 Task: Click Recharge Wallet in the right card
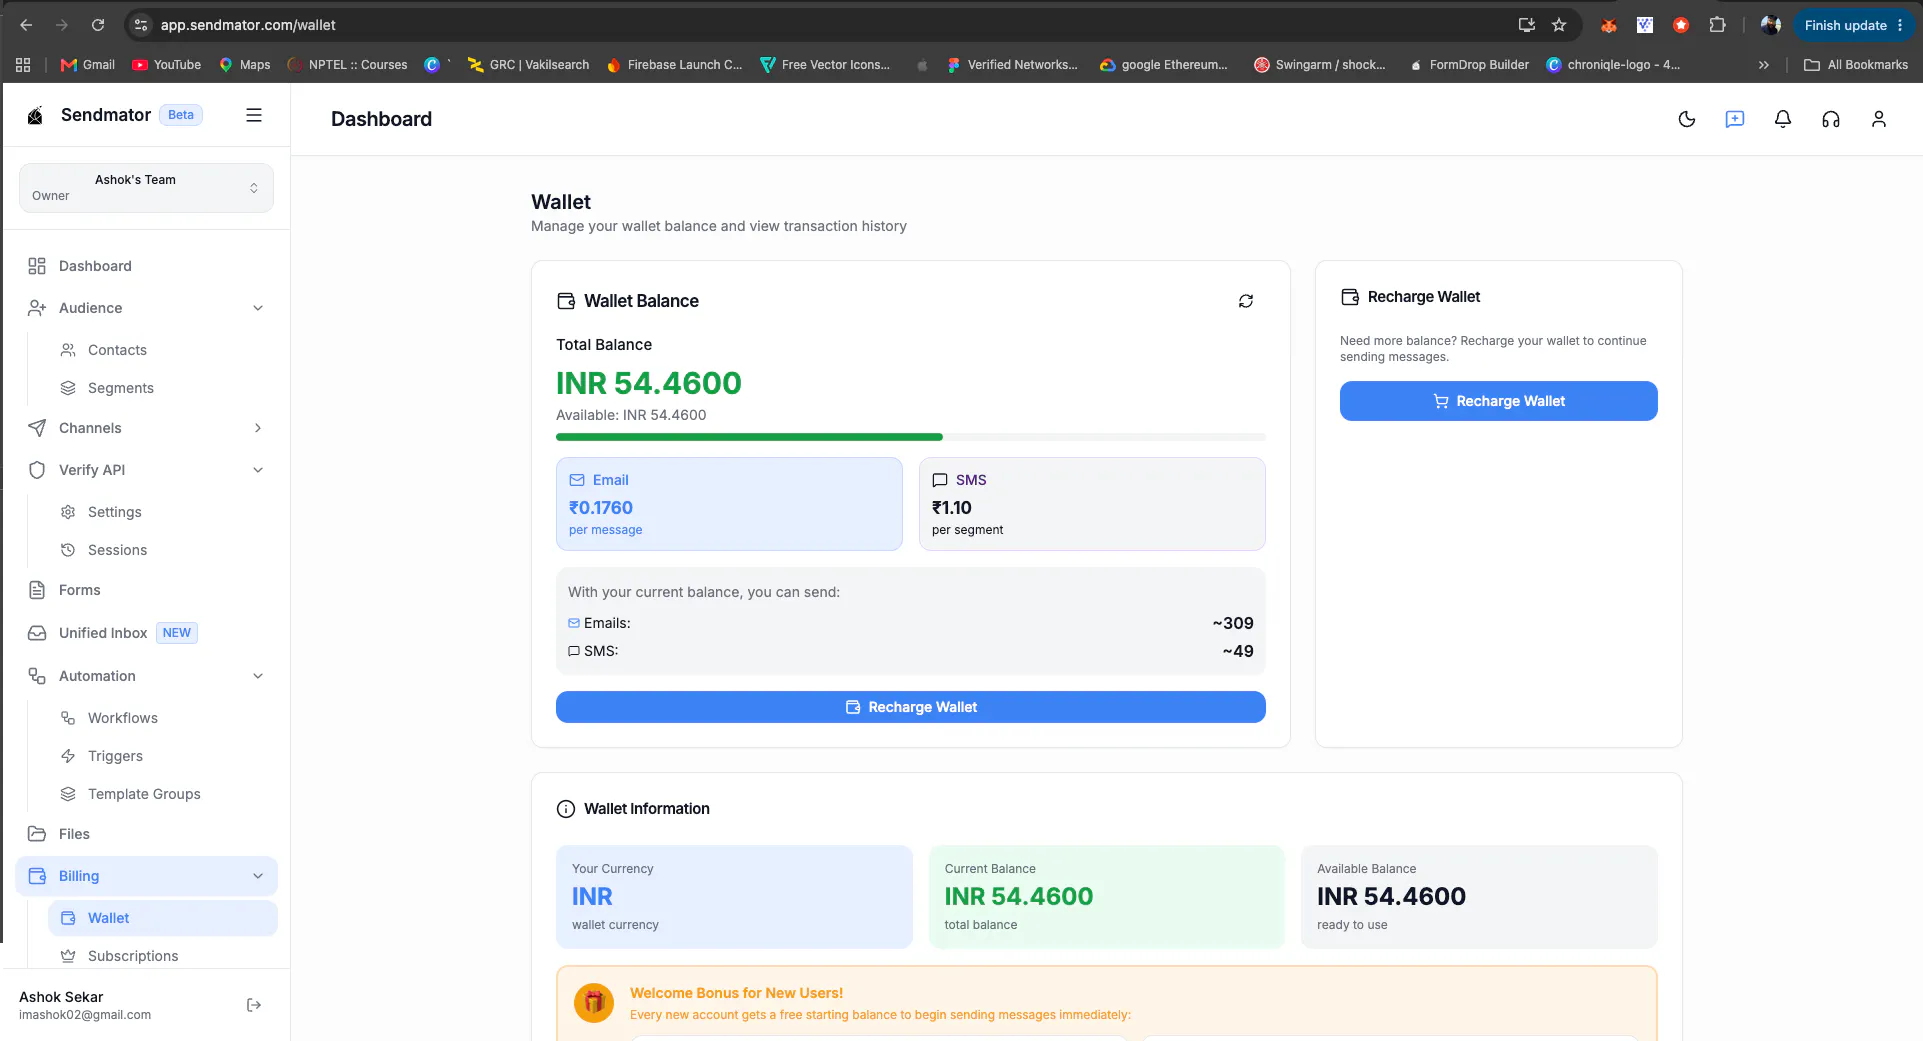(x=1499, y=401)
